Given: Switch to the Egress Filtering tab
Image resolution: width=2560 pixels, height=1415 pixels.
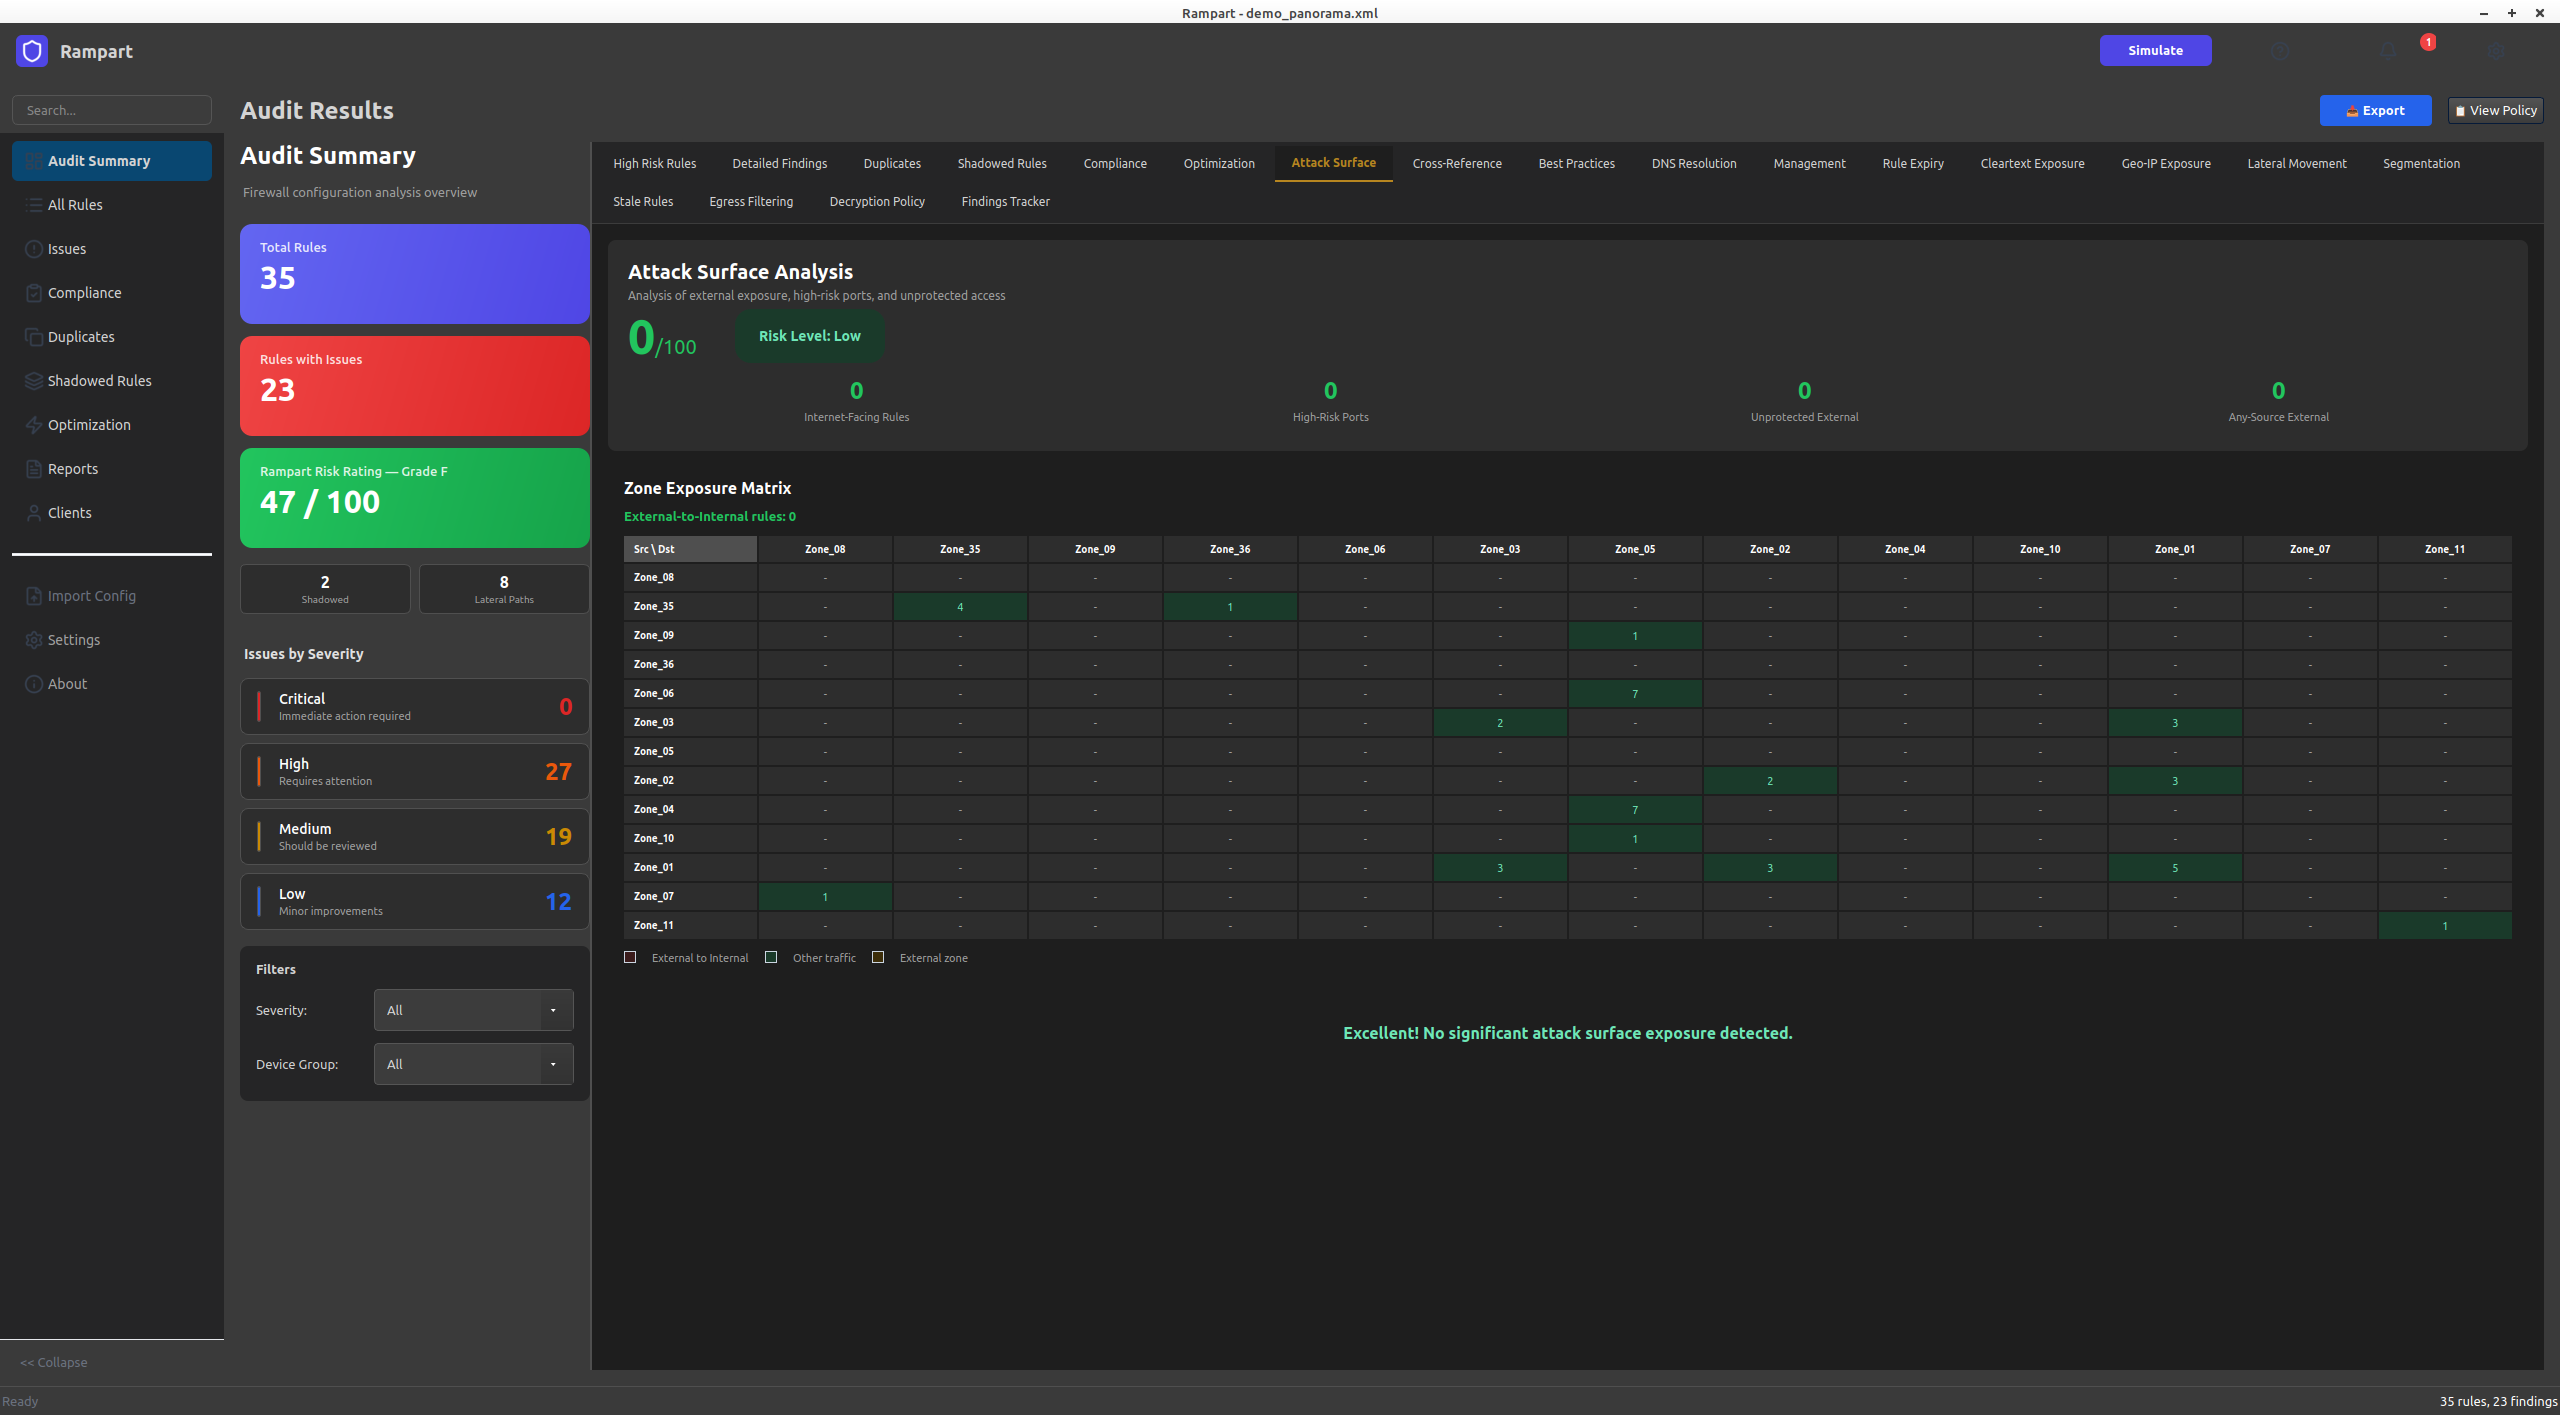Looking at the screenshot, I should point(750,201).
